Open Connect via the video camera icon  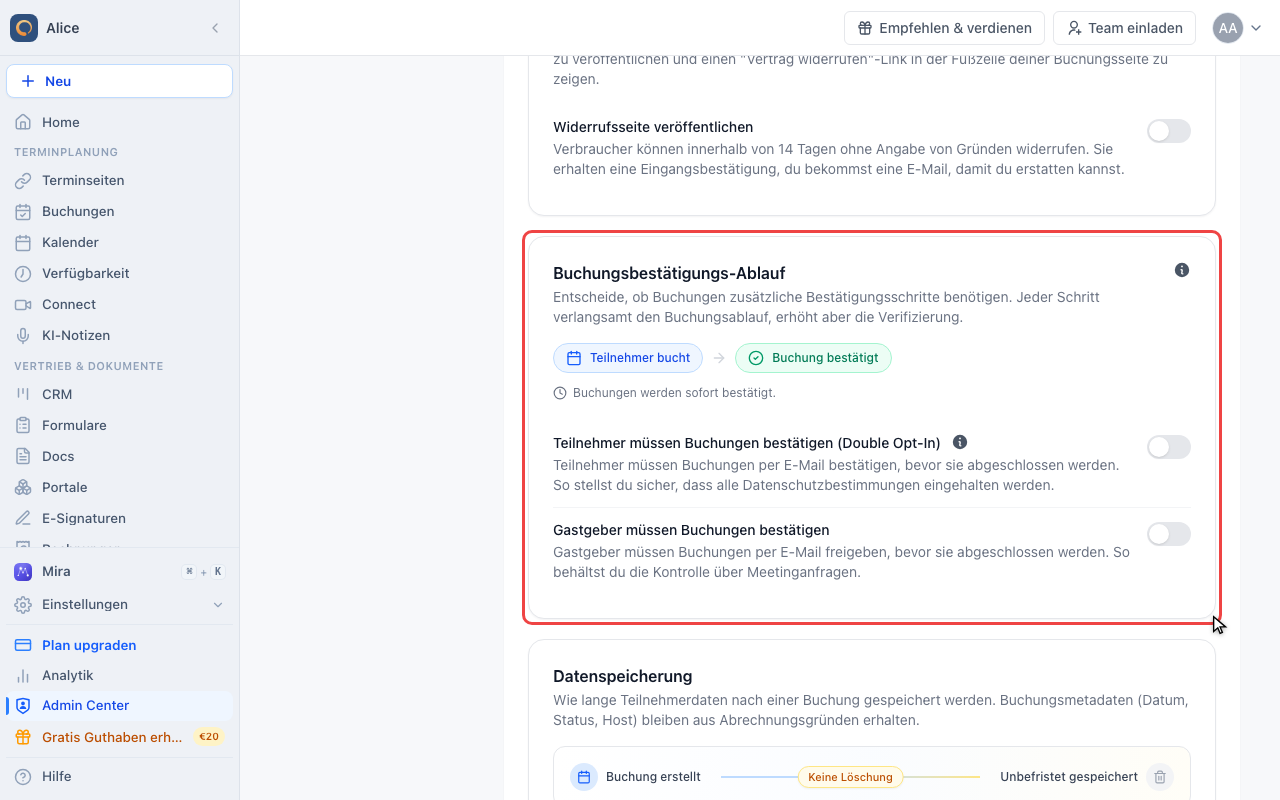point(23,304)
